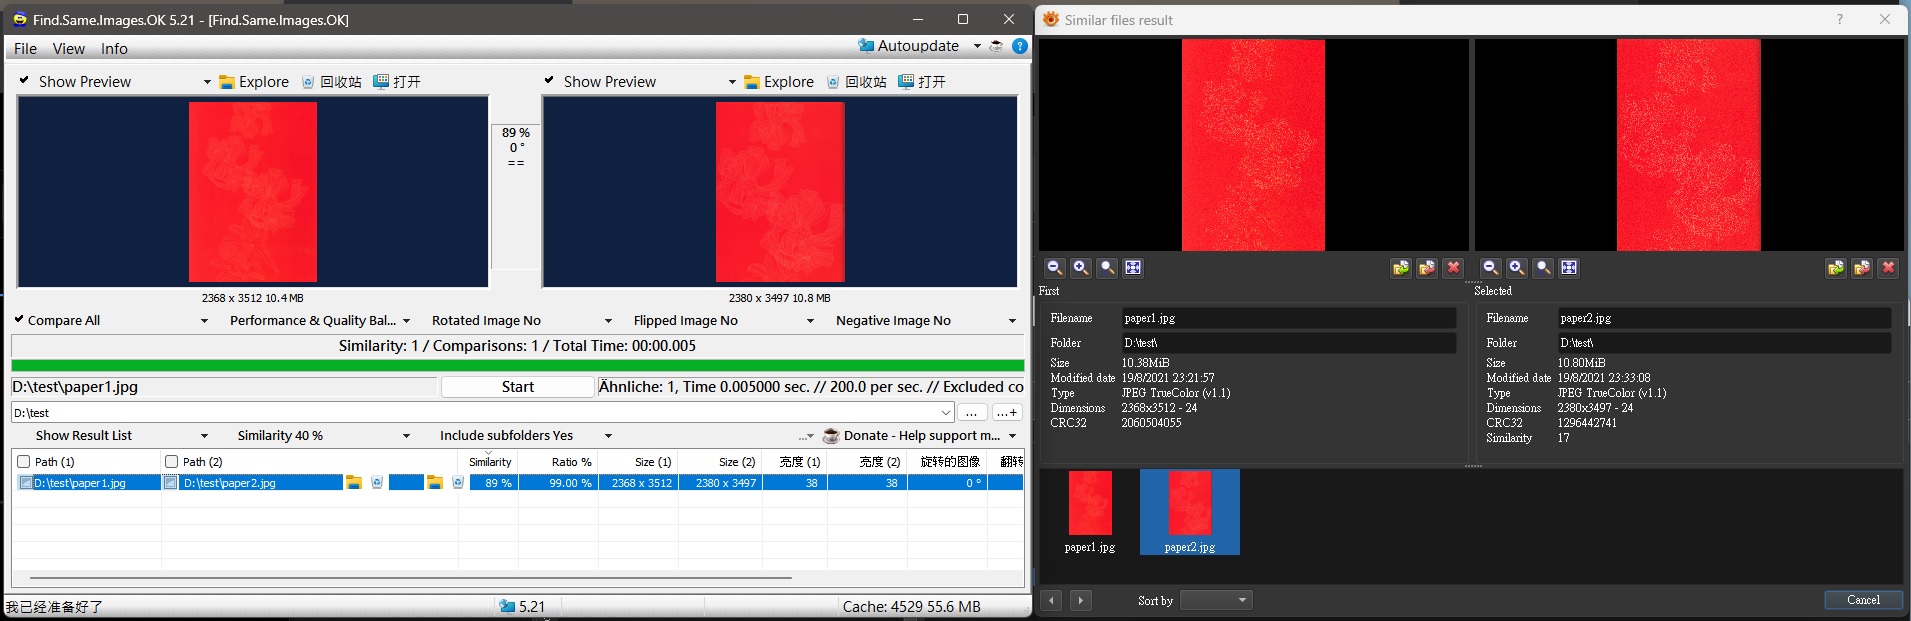Check the Path (2) column checkbox
Viewport: 1911px width, 621px height.
(172, 462)
